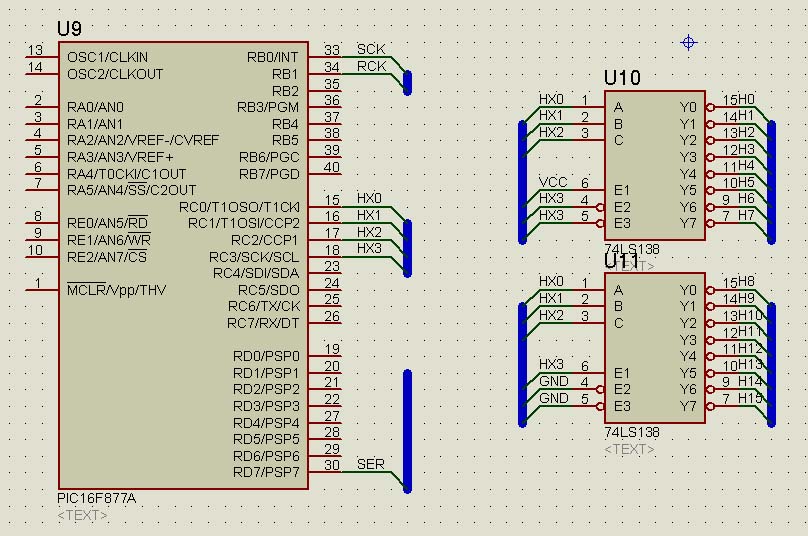The height and width of the screenshot is (536, 808).
Task: Select the U11 reference label
Action: (x=621, y=261)
